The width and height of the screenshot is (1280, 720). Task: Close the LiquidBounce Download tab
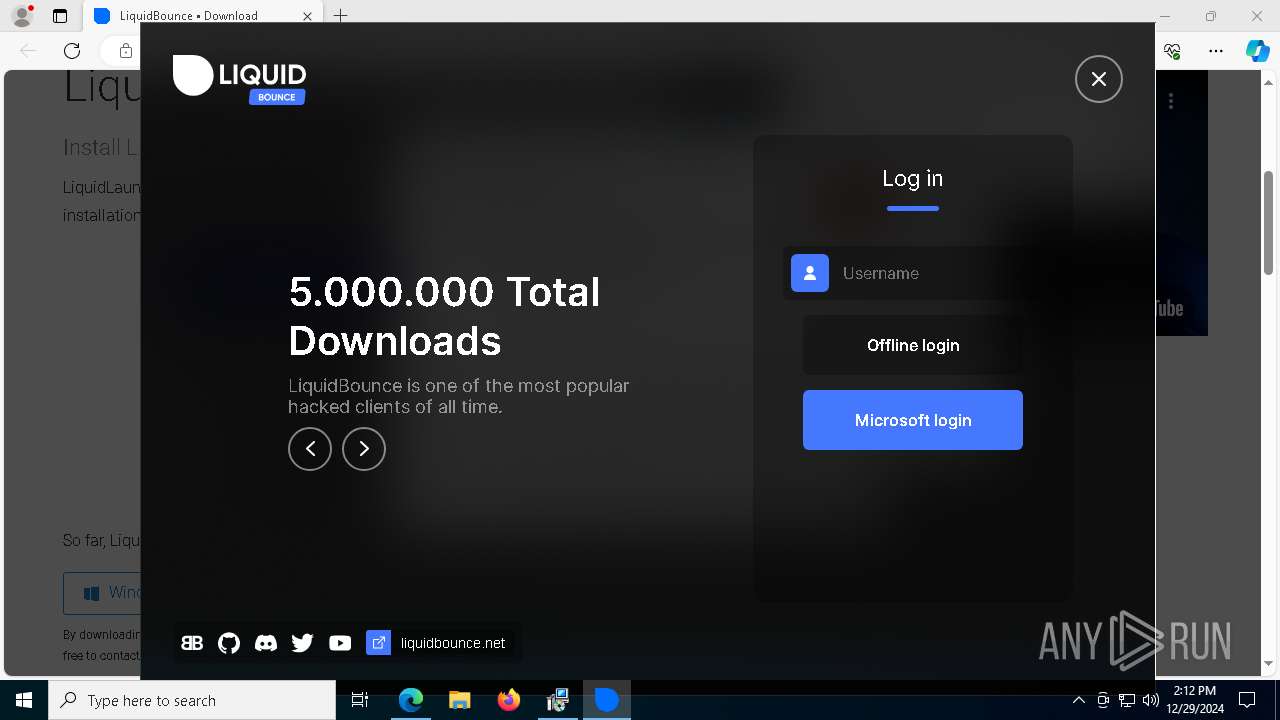(307, 16)
